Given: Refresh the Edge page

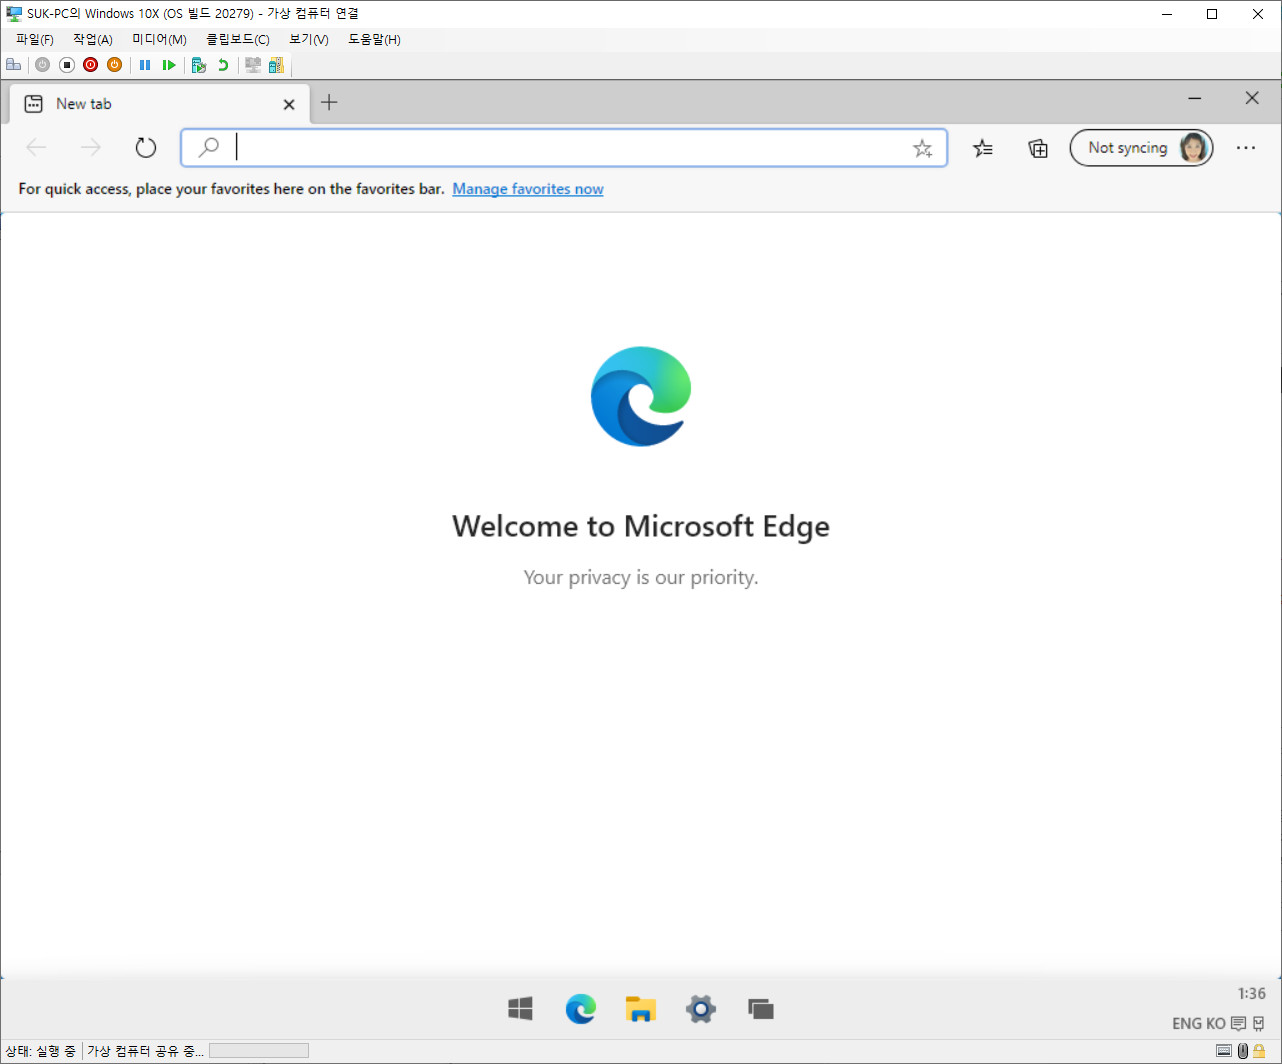Looking at the screenshot, I should (146, 148).
